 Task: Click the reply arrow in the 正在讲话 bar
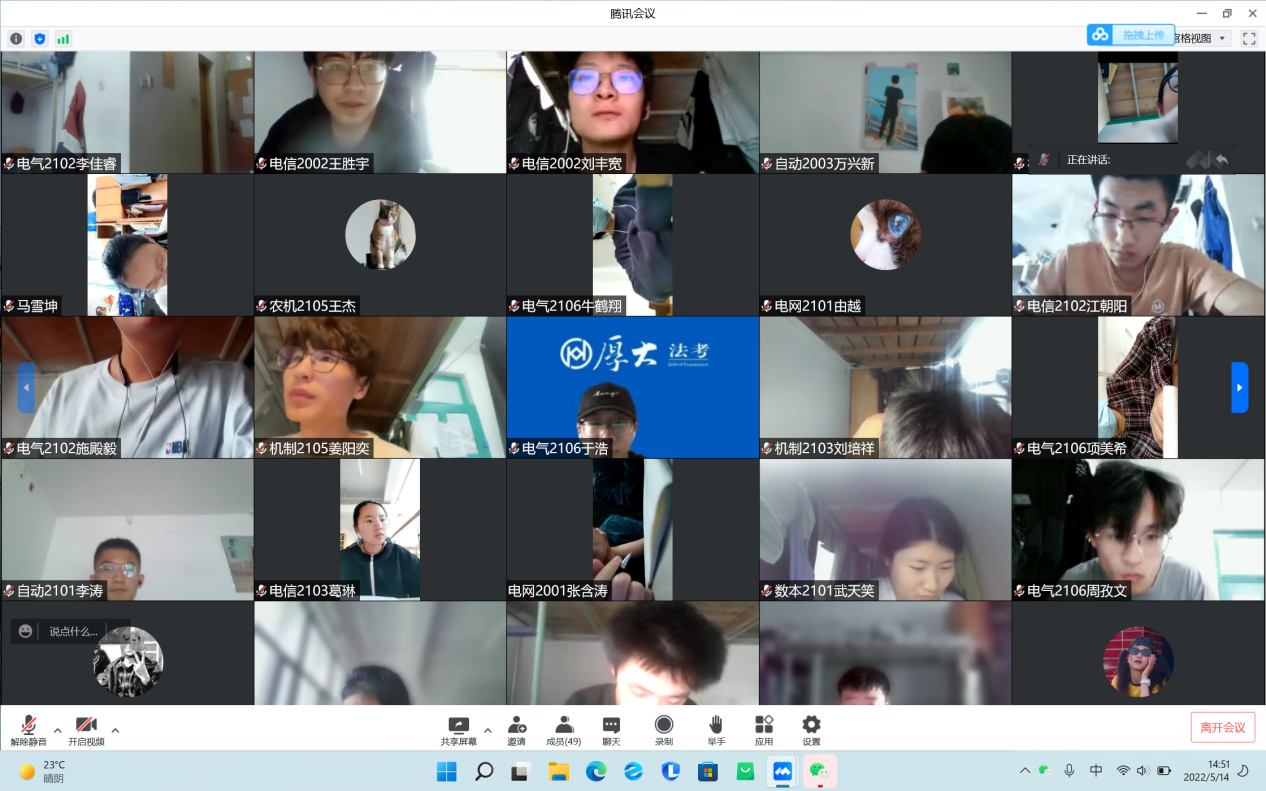pos(1221,159)
